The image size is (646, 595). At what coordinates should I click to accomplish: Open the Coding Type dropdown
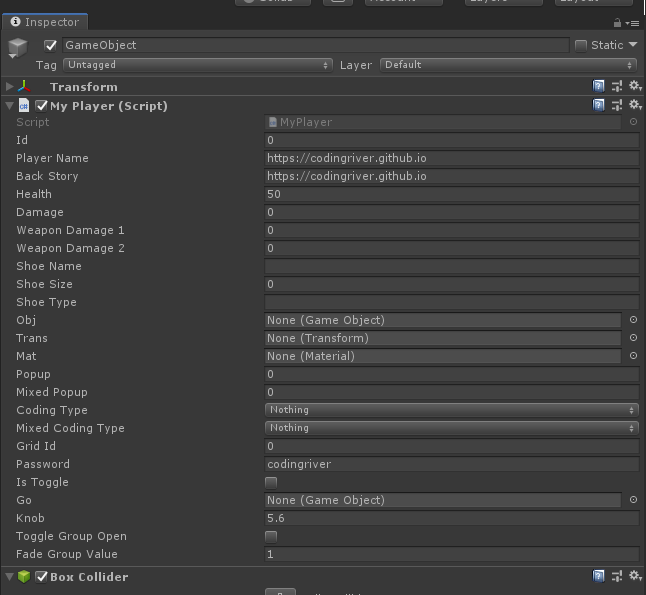point(452,410)
